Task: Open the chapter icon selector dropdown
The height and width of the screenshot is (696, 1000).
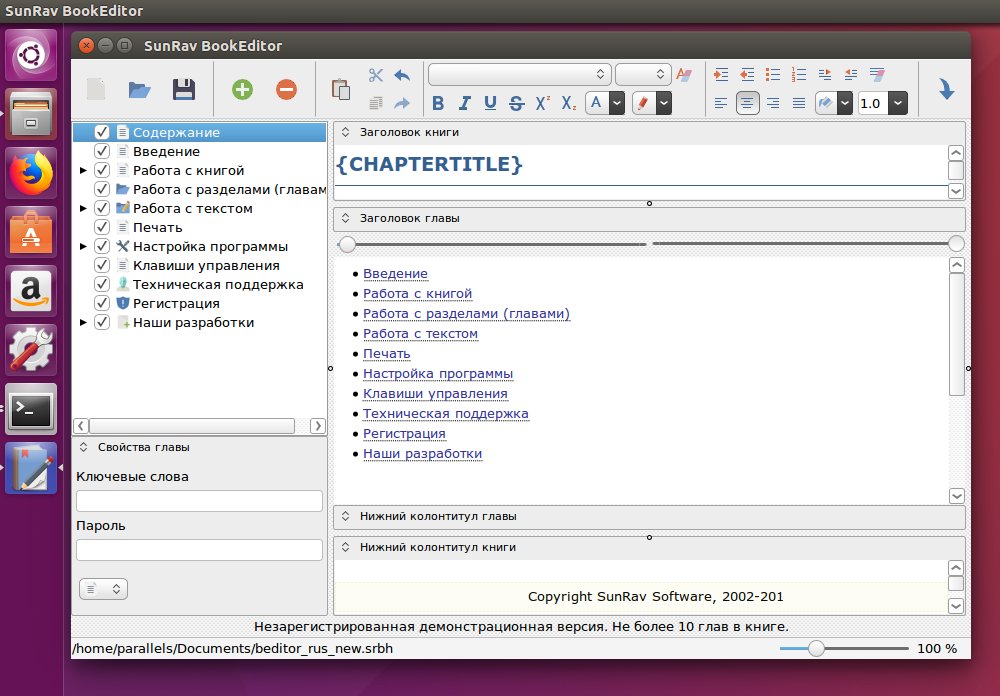Action: coord(103,589)
